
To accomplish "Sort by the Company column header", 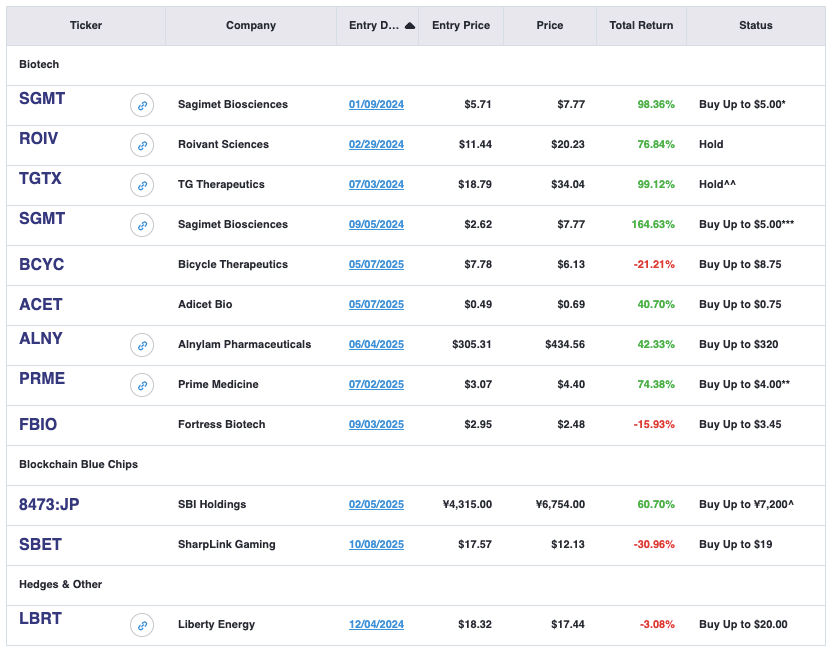I will click(251, 26).
